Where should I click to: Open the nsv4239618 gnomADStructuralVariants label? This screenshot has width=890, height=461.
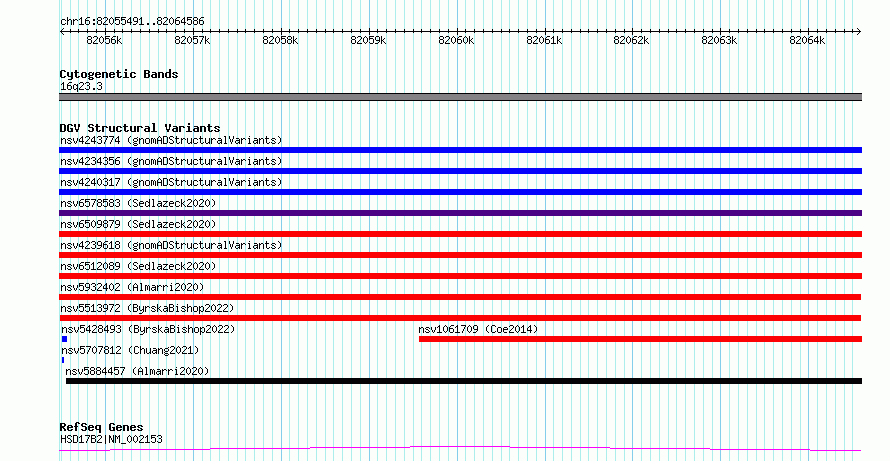coord(171,245)
